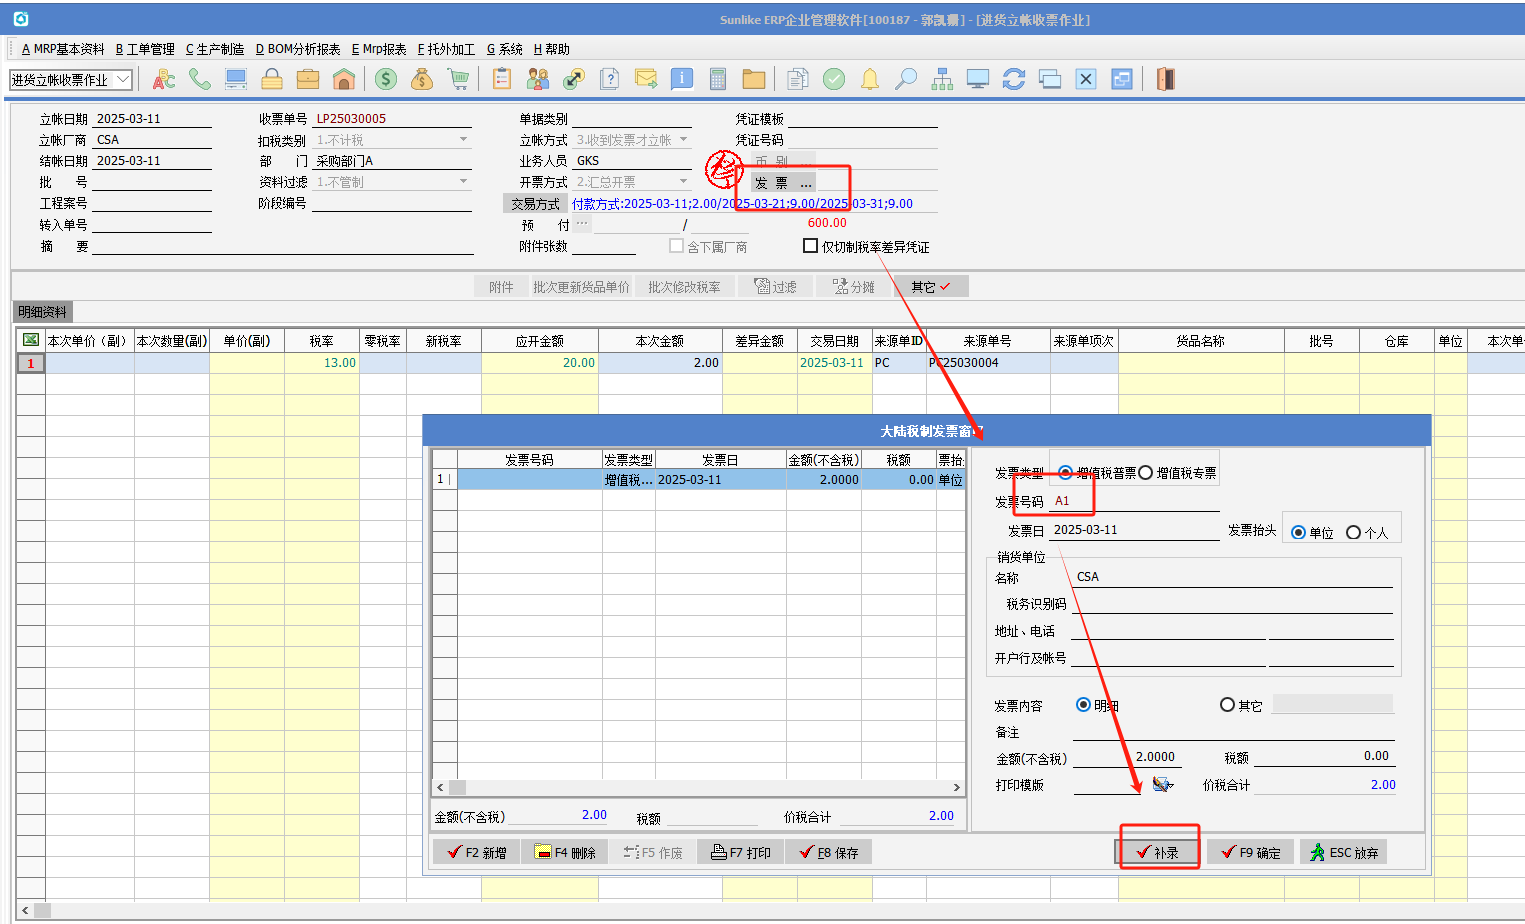Viewport: 1525px width, 924px height.
Task: Open the magnifying glass search tool
Action: click(906, 80)
